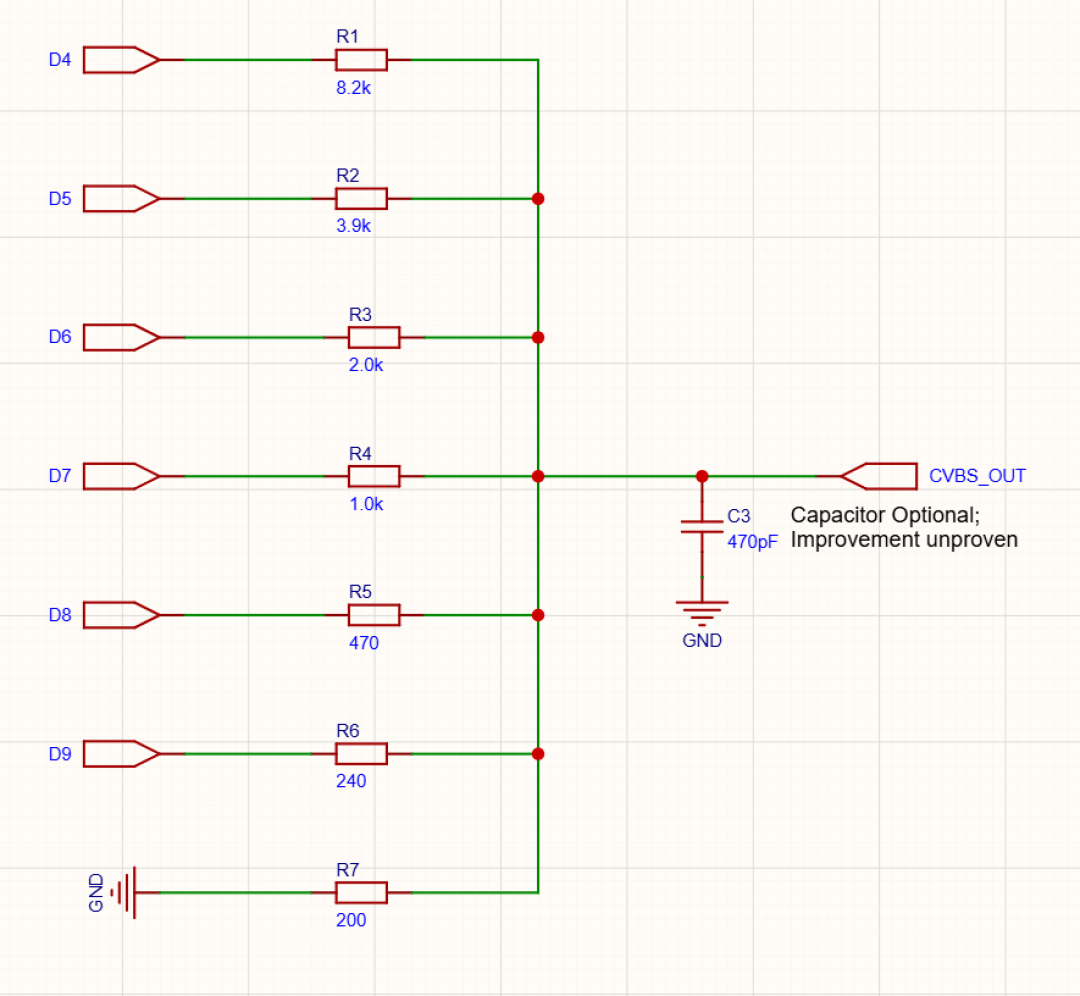This screenshot has width=1080, height=996.
Task: Click resistor R6 symbol body
Action: click(362, 754)
